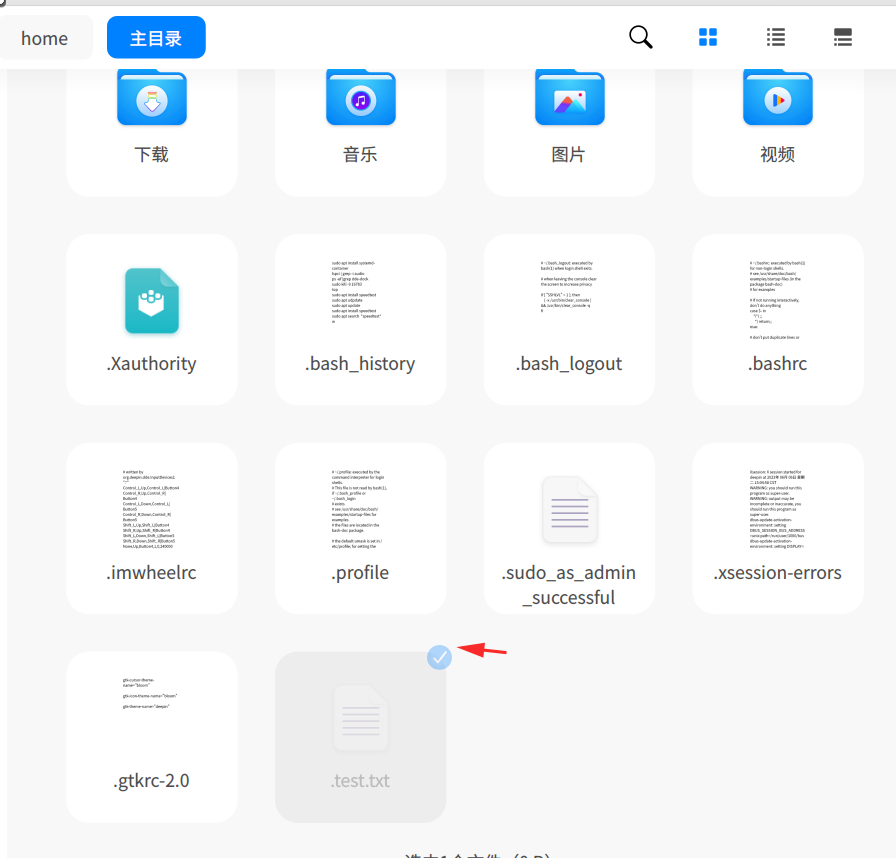Open the 图片 pictures folder icon

(x=570, y=98)
